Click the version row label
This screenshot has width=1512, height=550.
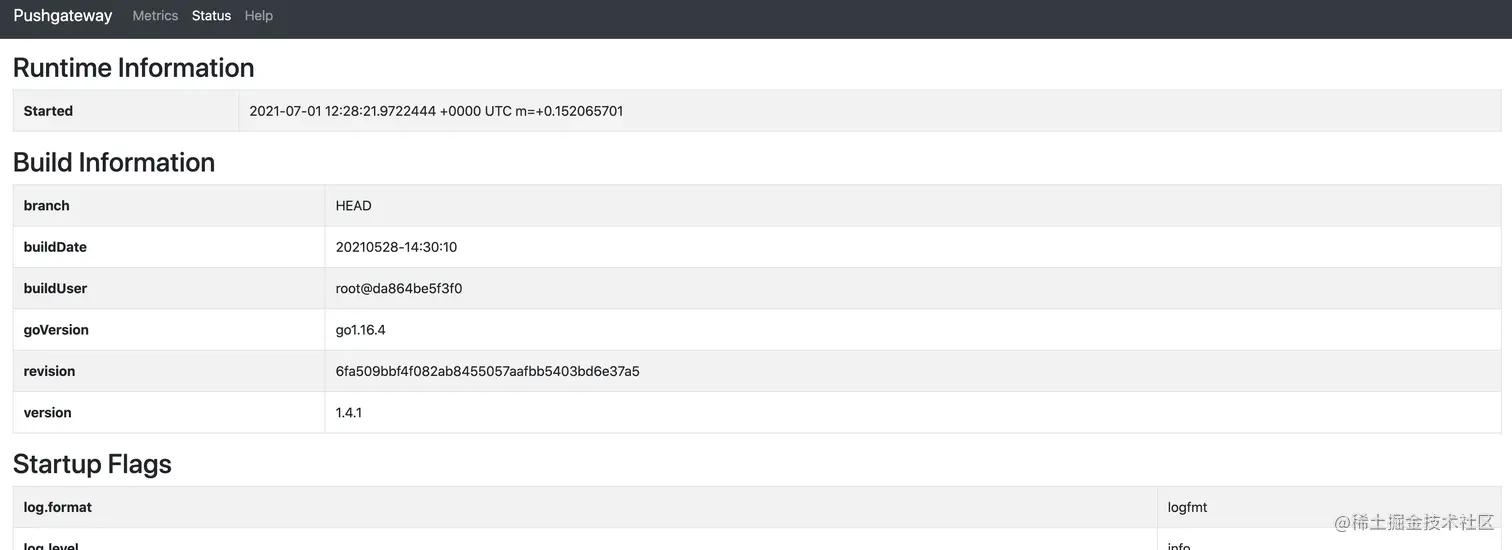tap(48, 413)
